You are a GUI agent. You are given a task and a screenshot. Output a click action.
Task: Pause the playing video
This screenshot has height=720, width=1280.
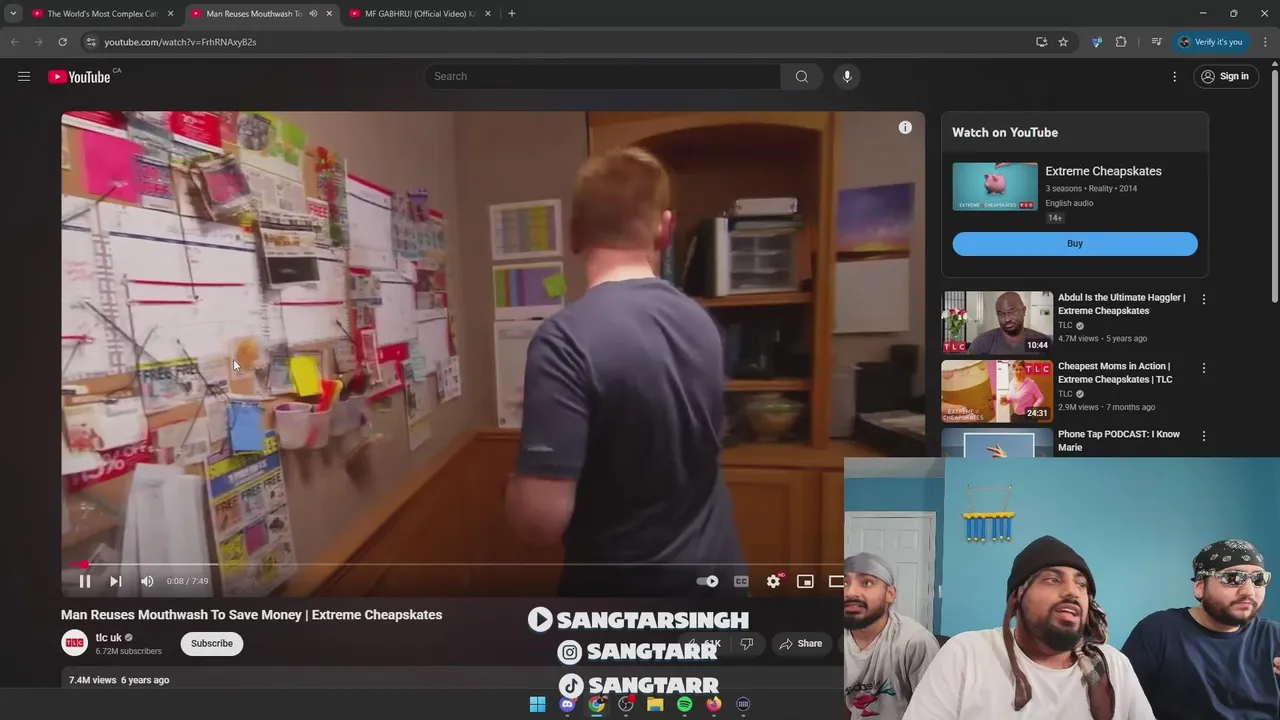coord(85,581)
